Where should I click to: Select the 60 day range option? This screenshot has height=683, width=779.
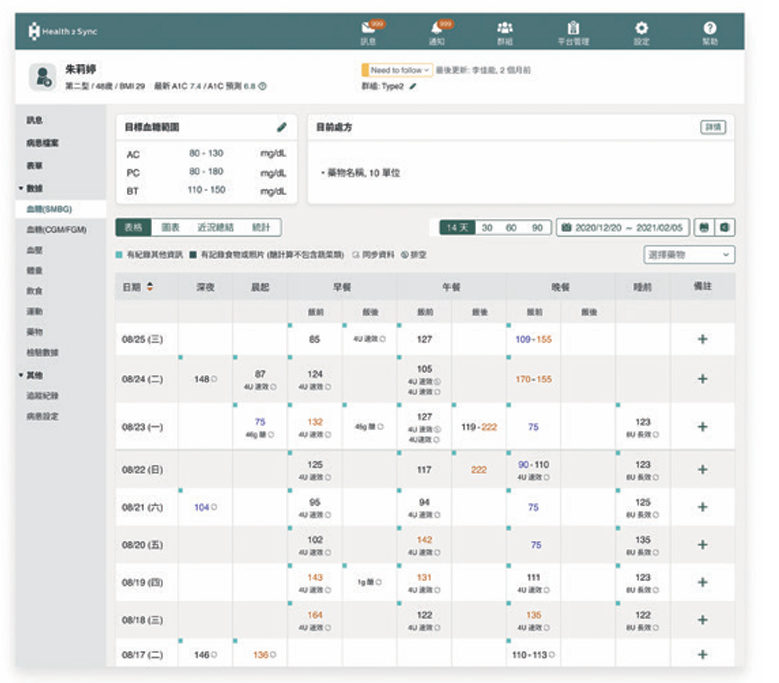click(511, 228)
